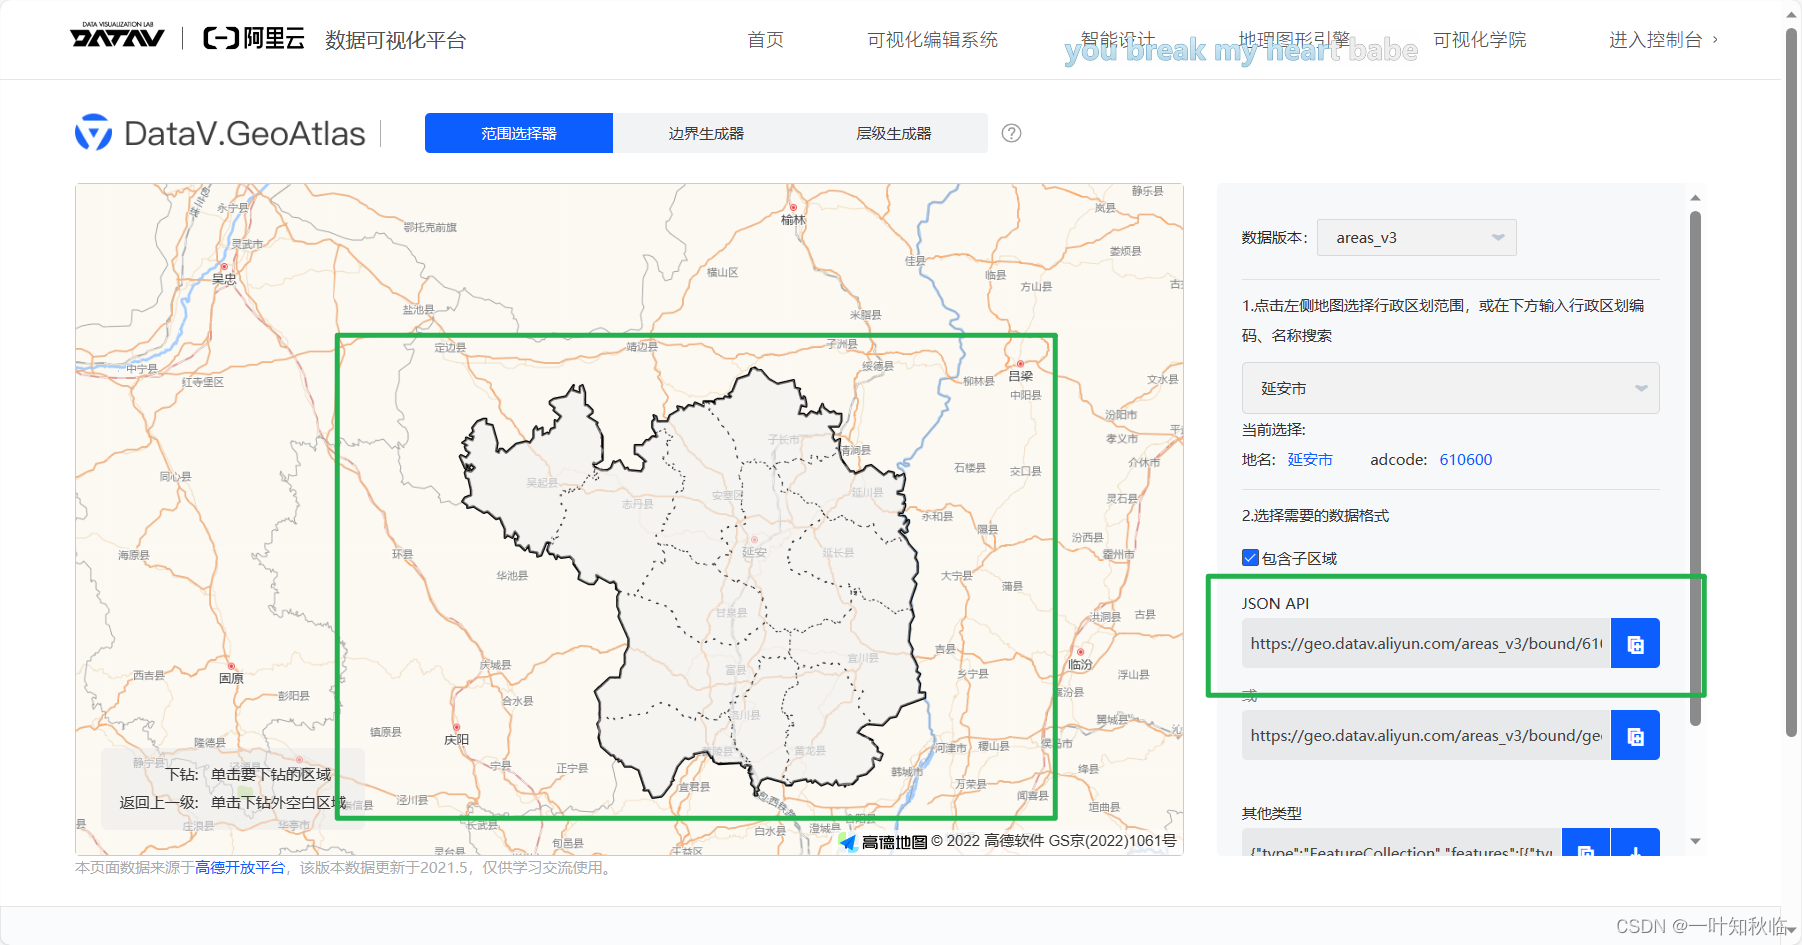
Task: Drill into 子长市 region on map
Action: [x=783, y=439]
